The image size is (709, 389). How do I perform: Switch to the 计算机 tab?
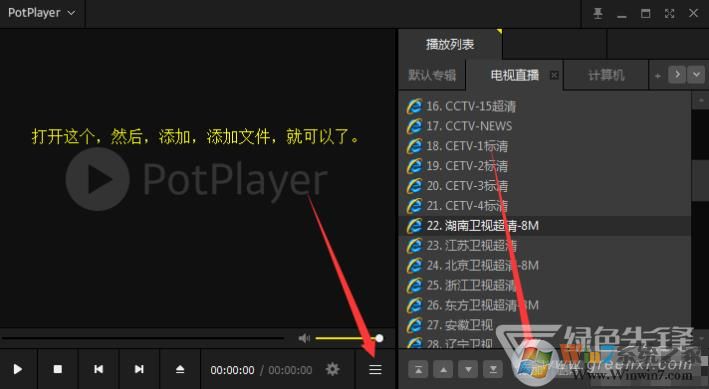pyautogui.click(x=606, y=75)
